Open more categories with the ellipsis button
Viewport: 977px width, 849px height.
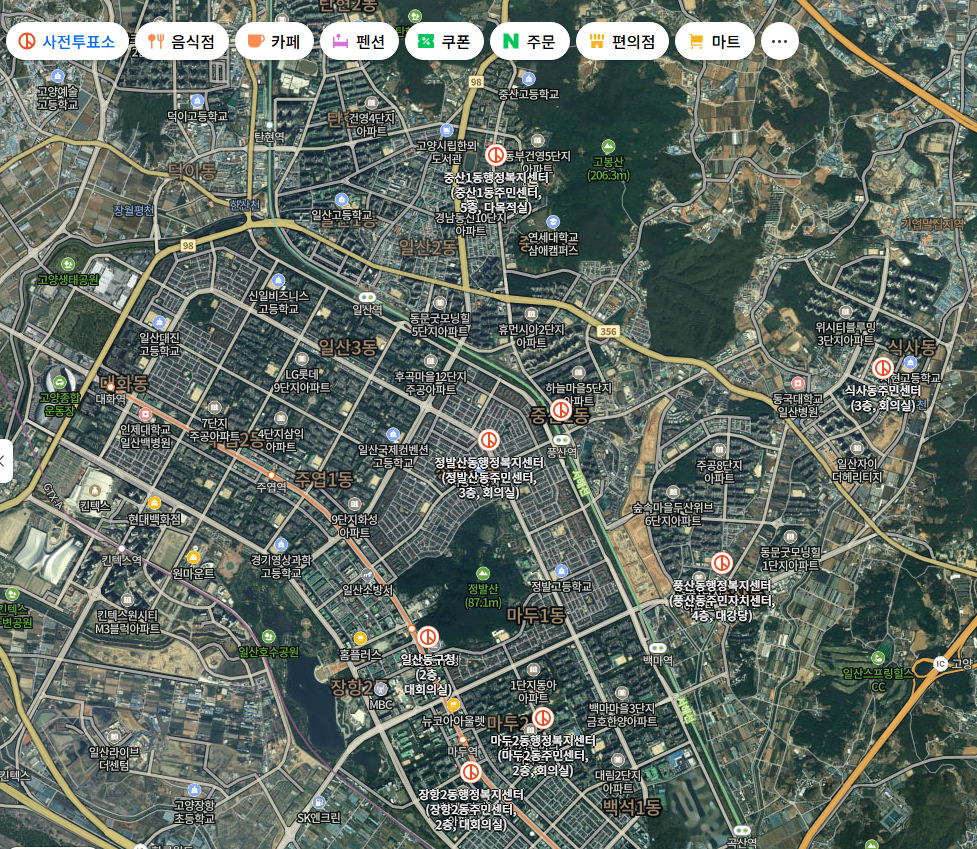[779, 42]
